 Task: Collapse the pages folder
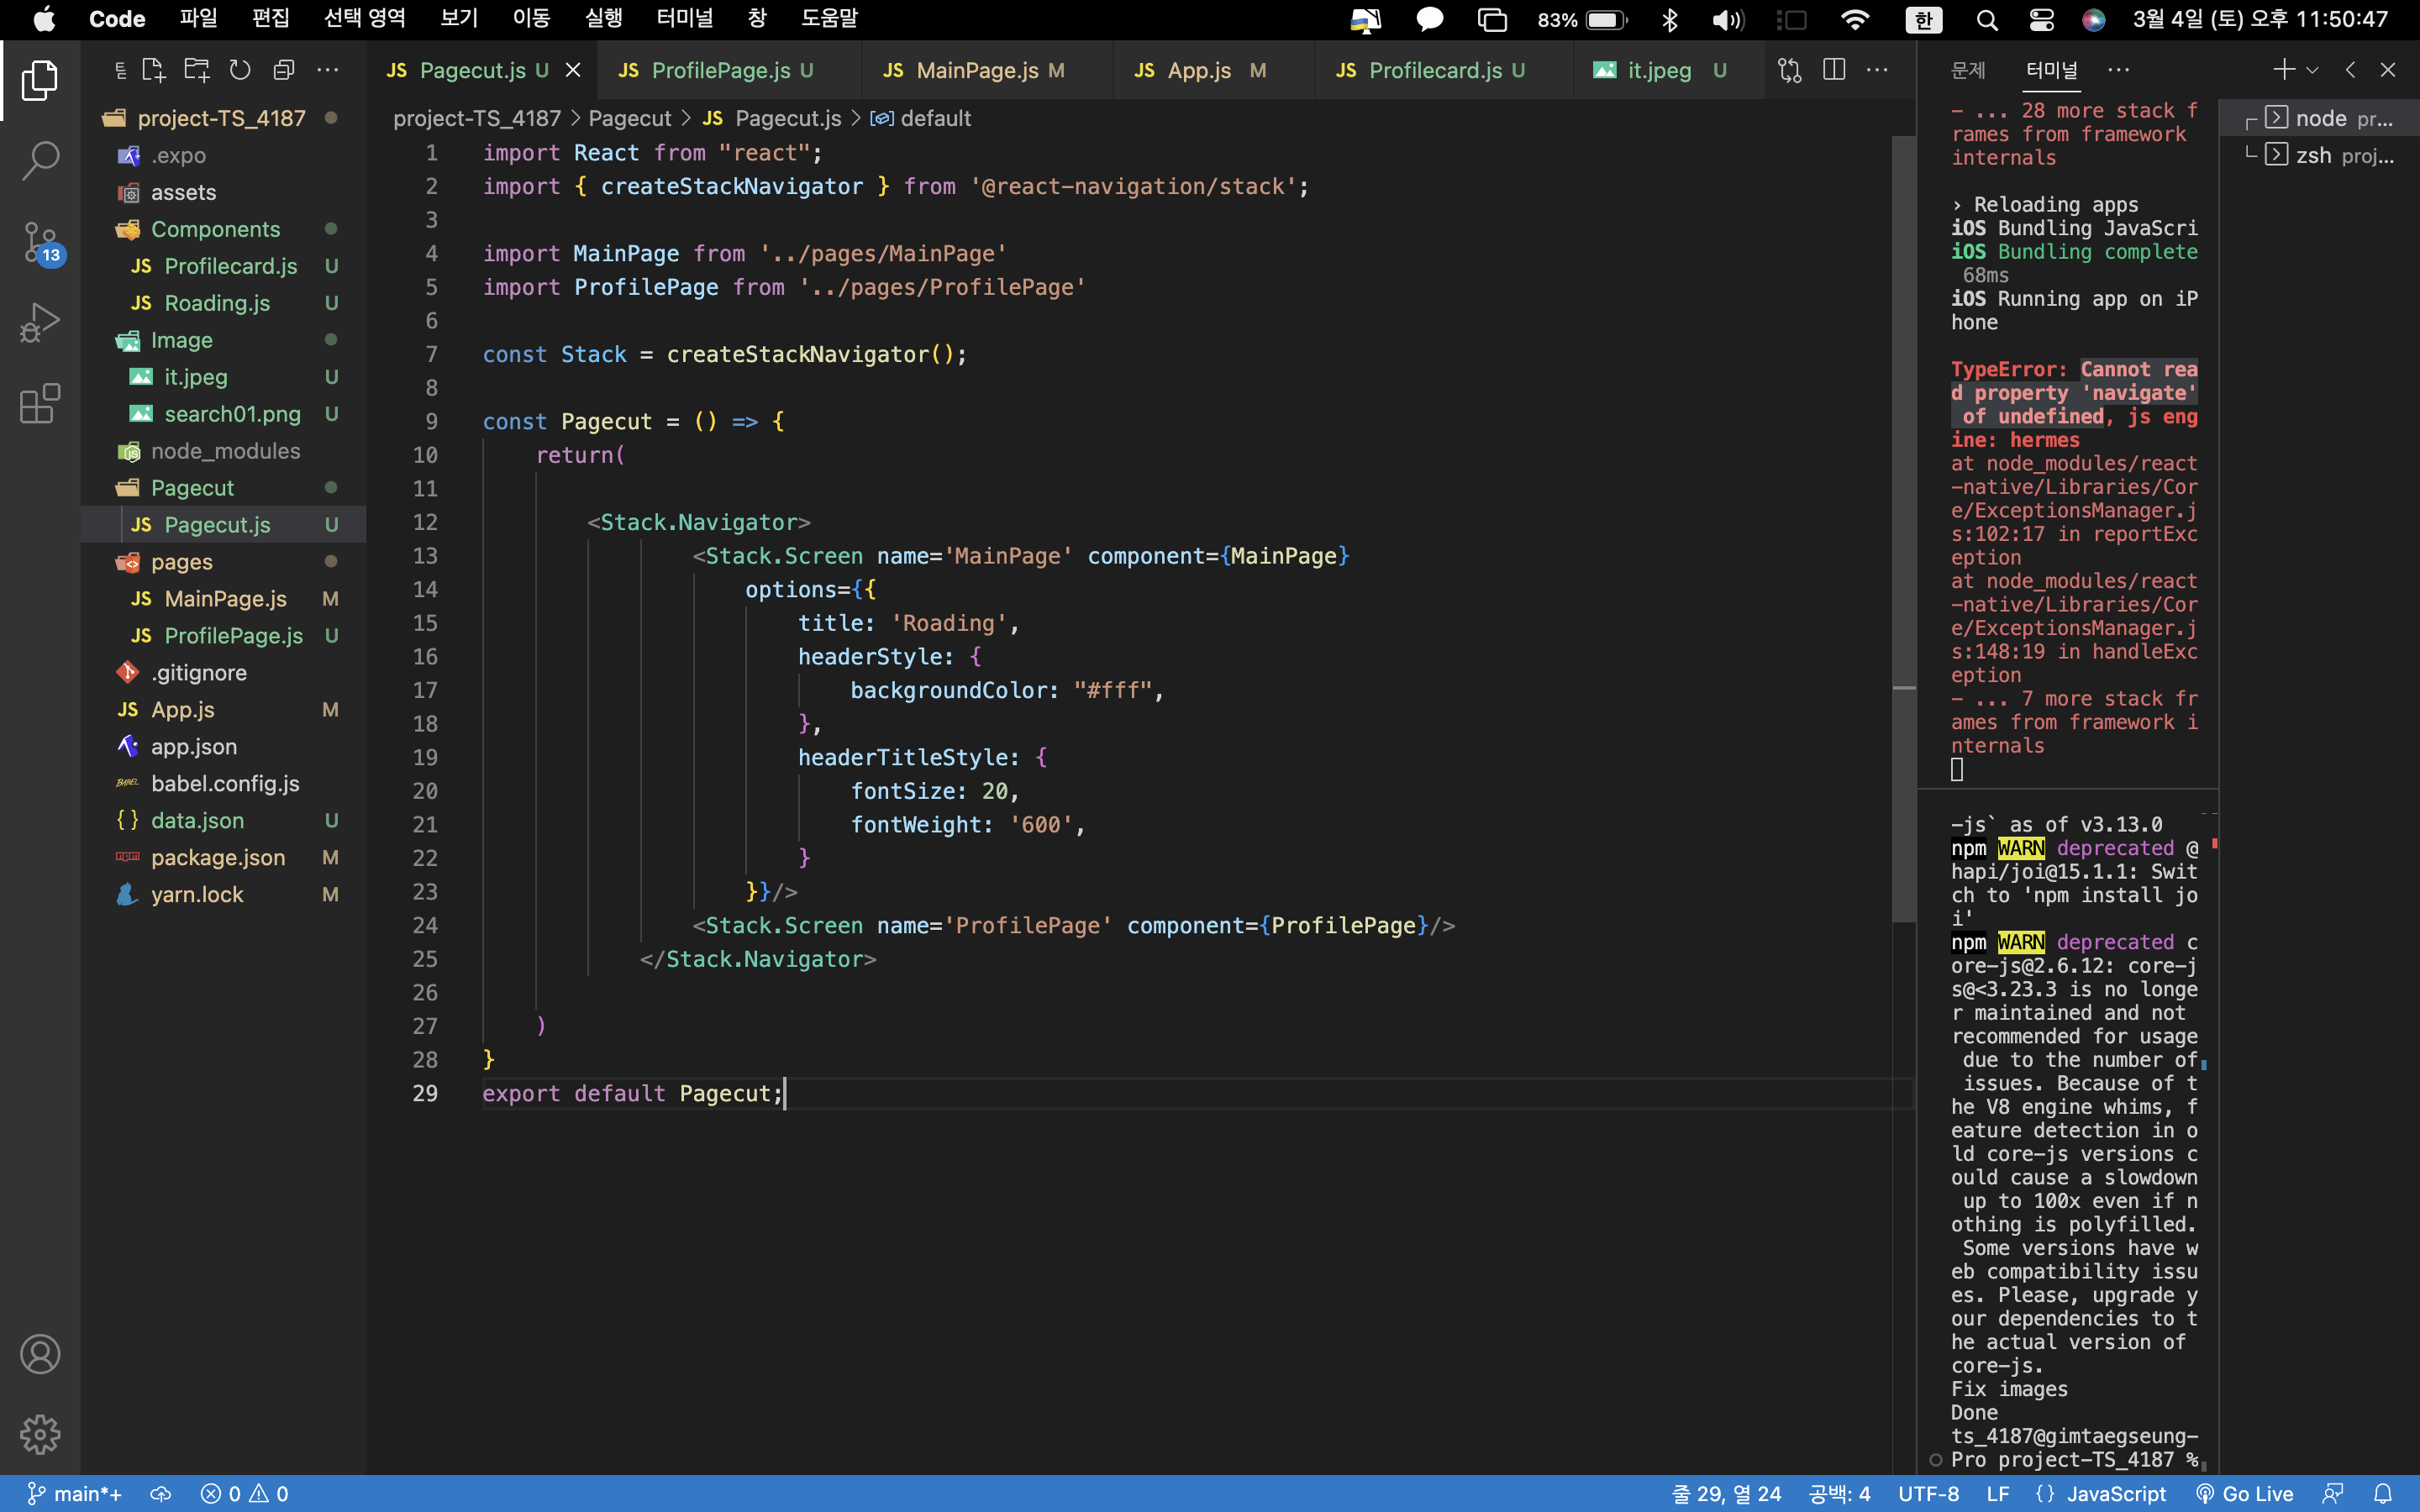[x=223, y=562]
